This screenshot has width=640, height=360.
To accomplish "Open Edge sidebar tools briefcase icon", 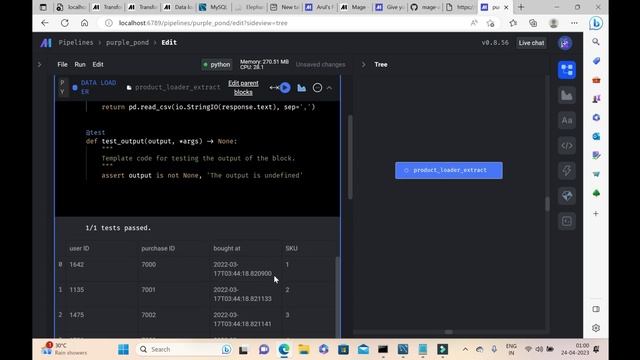I will 596,80.
